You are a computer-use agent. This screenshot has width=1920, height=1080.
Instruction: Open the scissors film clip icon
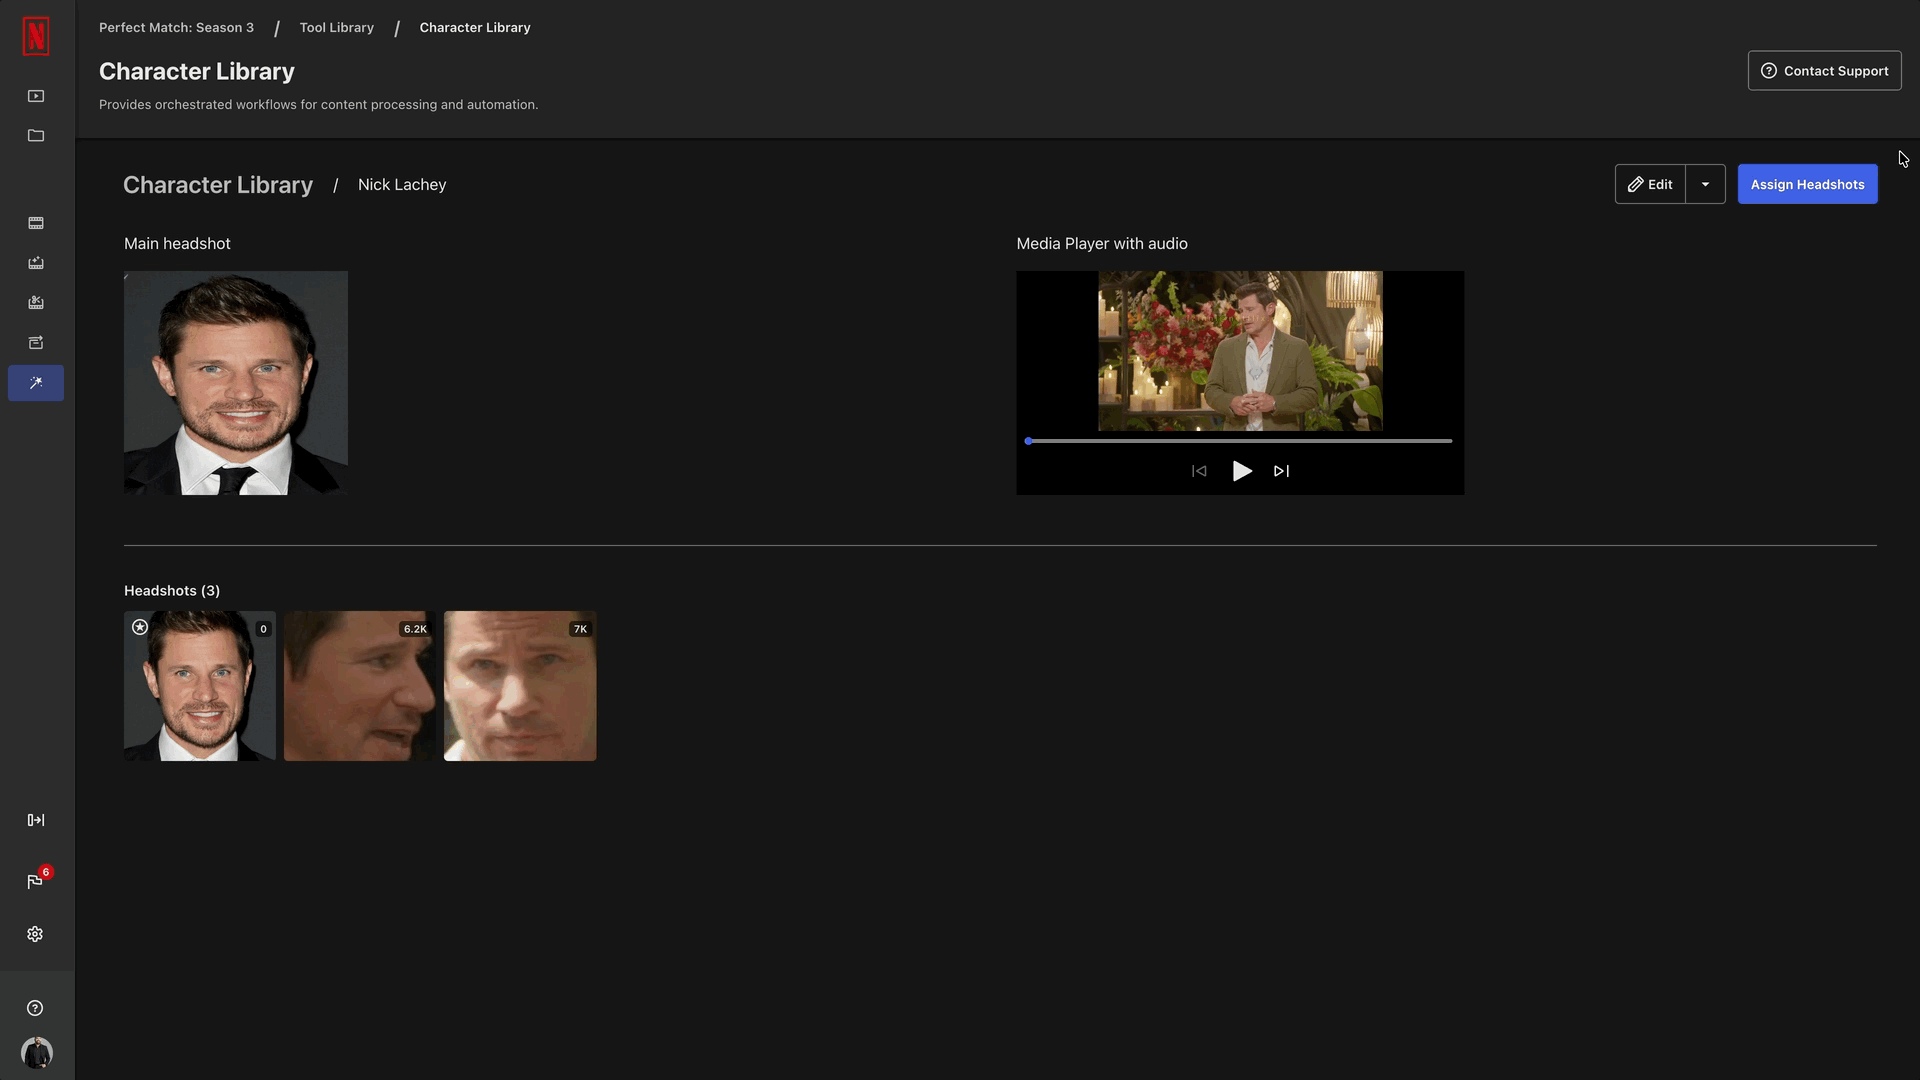pos(36,302)
